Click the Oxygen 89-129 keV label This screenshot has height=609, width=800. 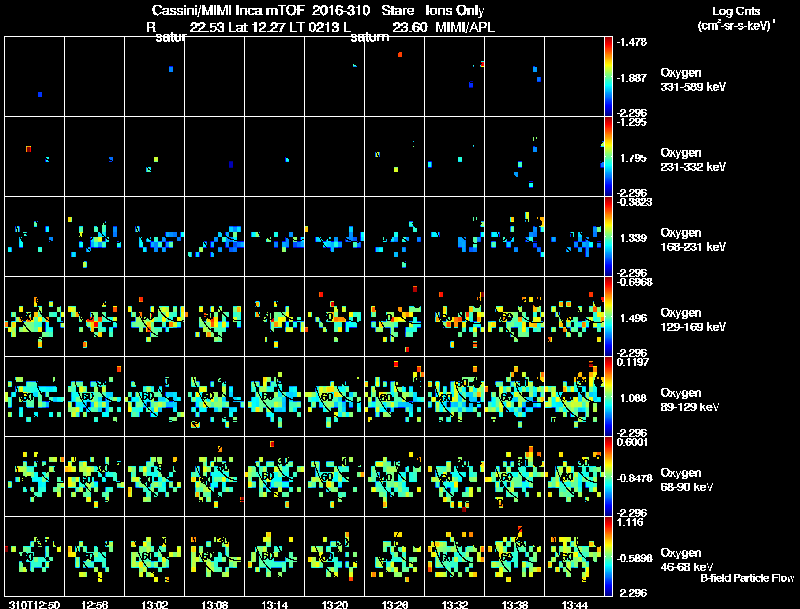click(690, 400)
